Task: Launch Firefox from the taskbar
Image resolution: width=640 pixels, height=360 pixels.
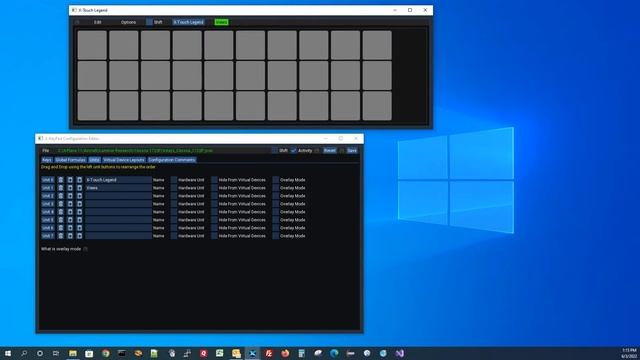Action: tap(285, 353)
